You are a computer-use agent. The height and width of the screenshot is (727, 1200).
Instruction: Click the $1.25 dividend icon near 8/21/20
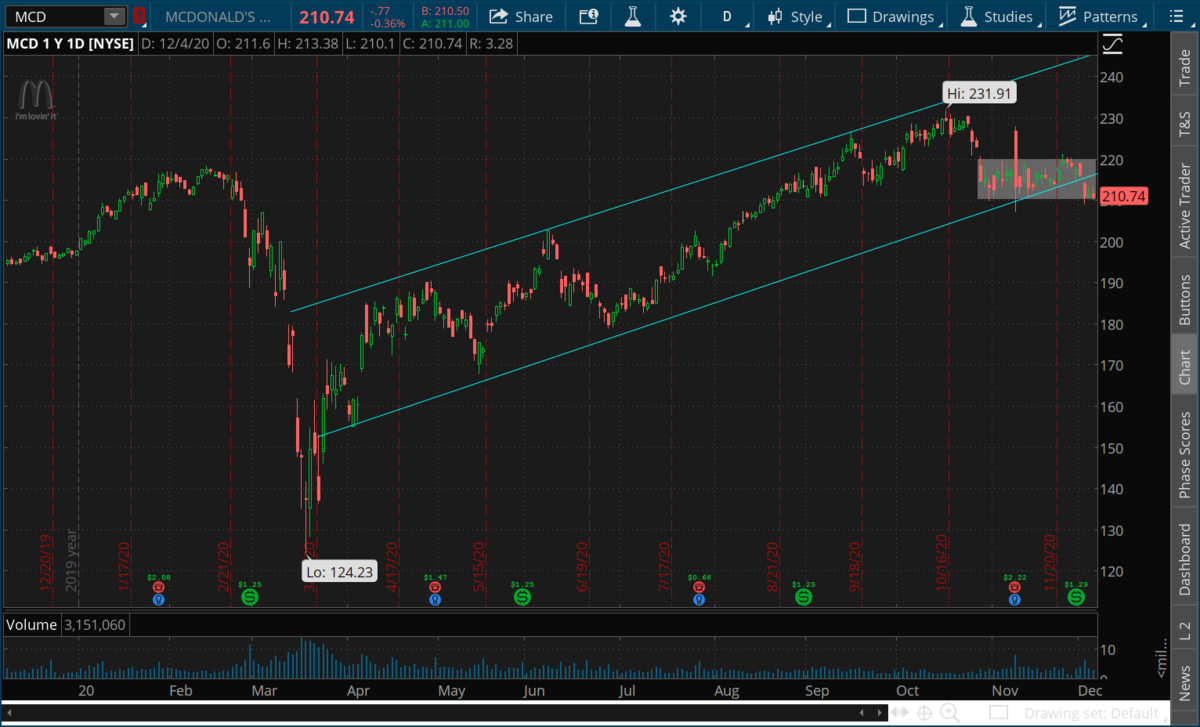pos(803,597)
